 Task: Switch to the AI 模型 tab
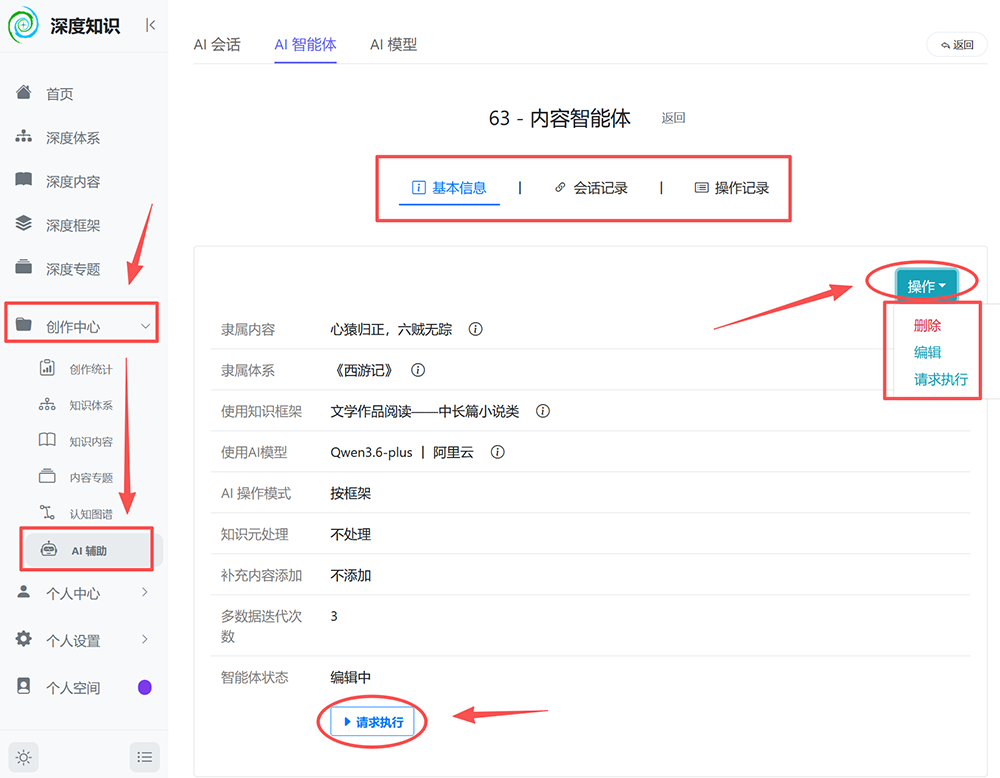click(x=393, y=45)
